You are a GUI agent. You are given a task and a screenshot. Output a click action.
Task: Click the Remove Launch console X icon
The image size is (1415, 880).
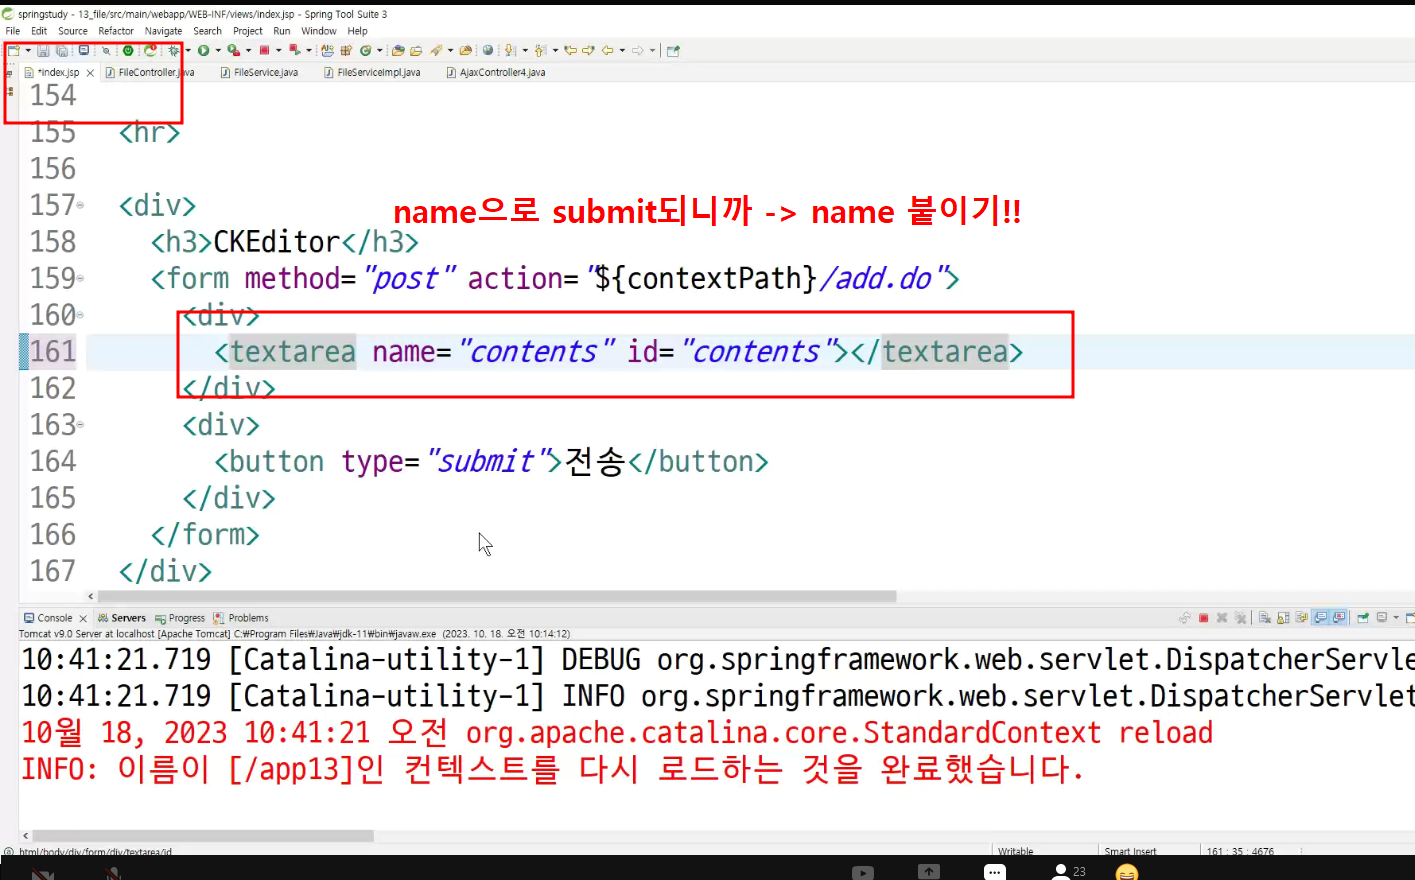(1222, 618)
